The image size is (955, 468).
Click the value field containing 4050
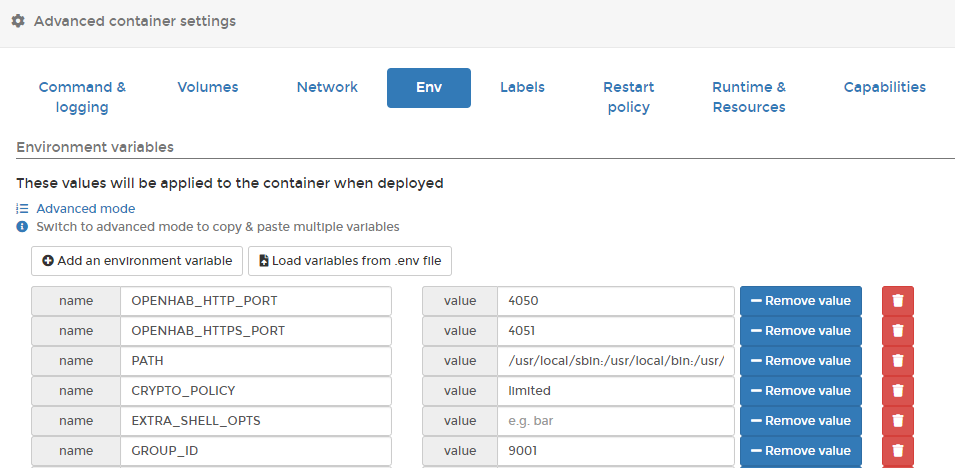pyautogui.click(x=616, y=301)
